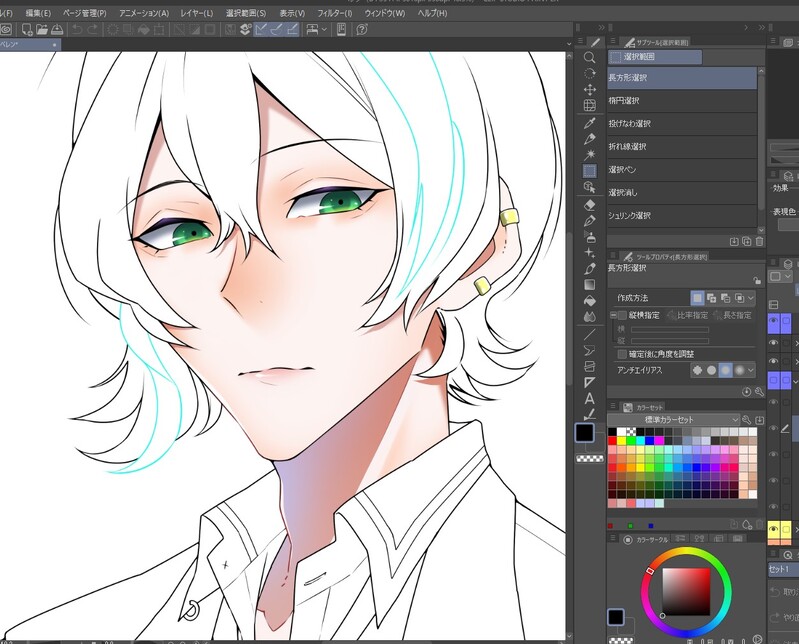Choose no anti-aliasing option for アンチエイリアス
Viewport: 799px width, 644px height.
[697, 370]
